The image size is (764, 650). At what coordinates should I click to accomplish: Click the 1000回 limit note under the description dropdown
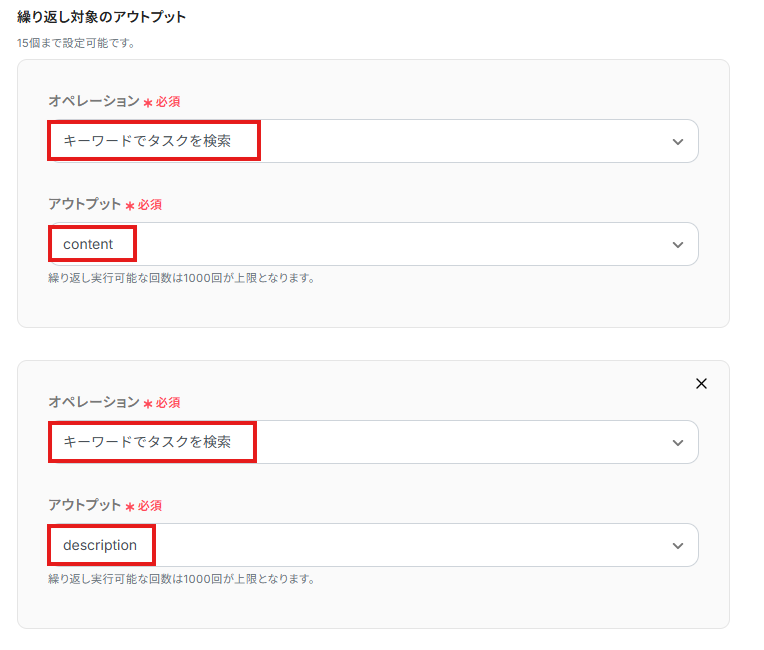pyautogui.click(x=182, y=579)
